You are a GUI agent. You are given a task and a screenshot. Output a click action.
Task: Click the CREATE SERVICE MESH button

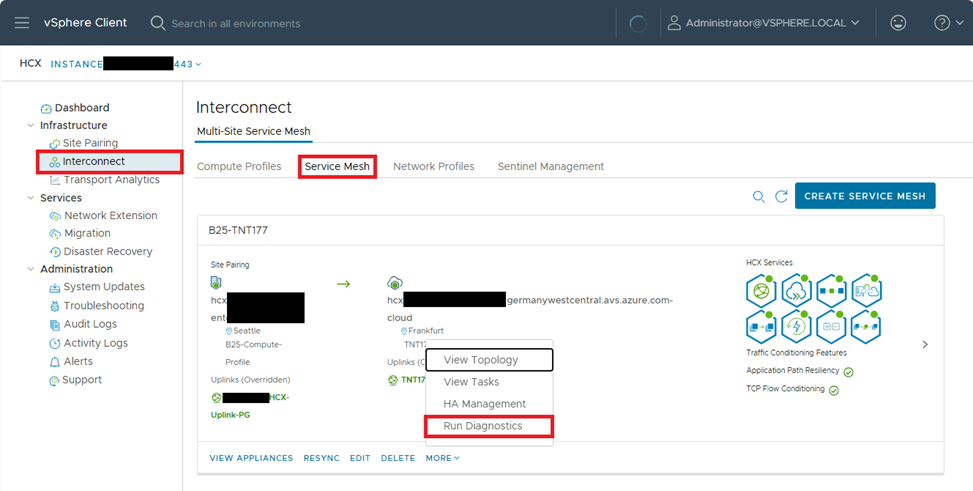coord(865,196)
